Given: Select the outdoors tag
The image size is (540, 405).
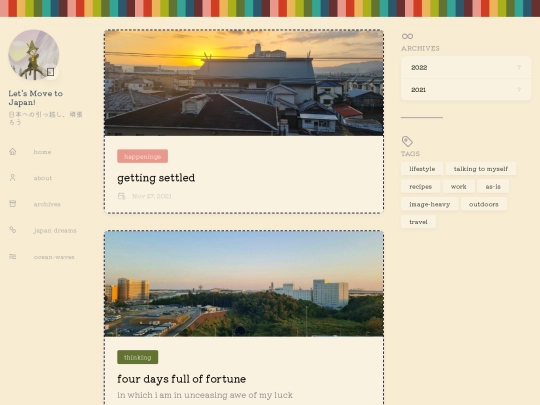Looking at the screenshot, I should pyautogui.click(x=484, y=204).
